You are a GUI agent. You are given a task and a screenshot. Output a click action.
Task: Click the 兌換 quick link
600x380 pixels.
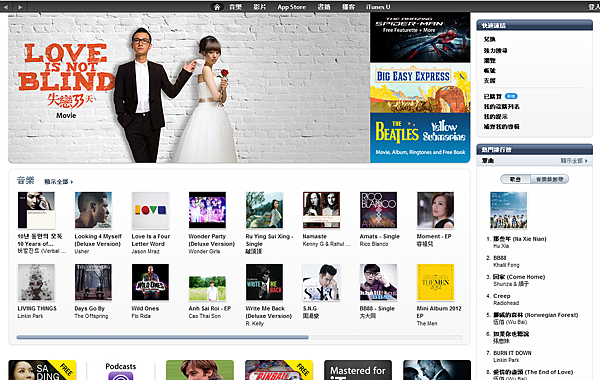489,39
